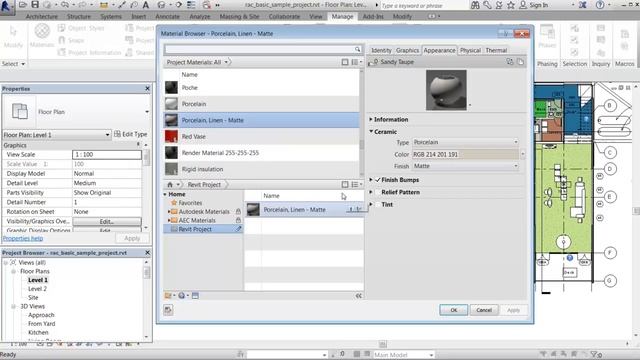Click the search magnifier icon in Material Browser
This screenshot has height=360, width=640.
click(358, 49)
